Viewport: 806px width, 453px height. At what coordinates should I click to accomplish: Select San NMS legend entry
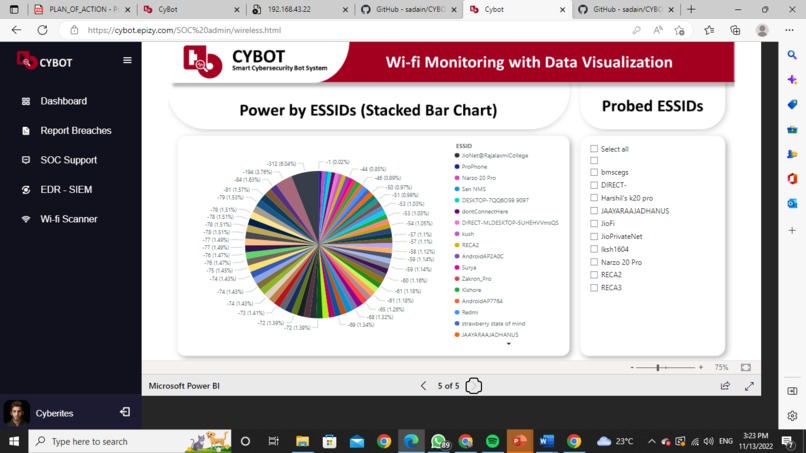[470, 189]
